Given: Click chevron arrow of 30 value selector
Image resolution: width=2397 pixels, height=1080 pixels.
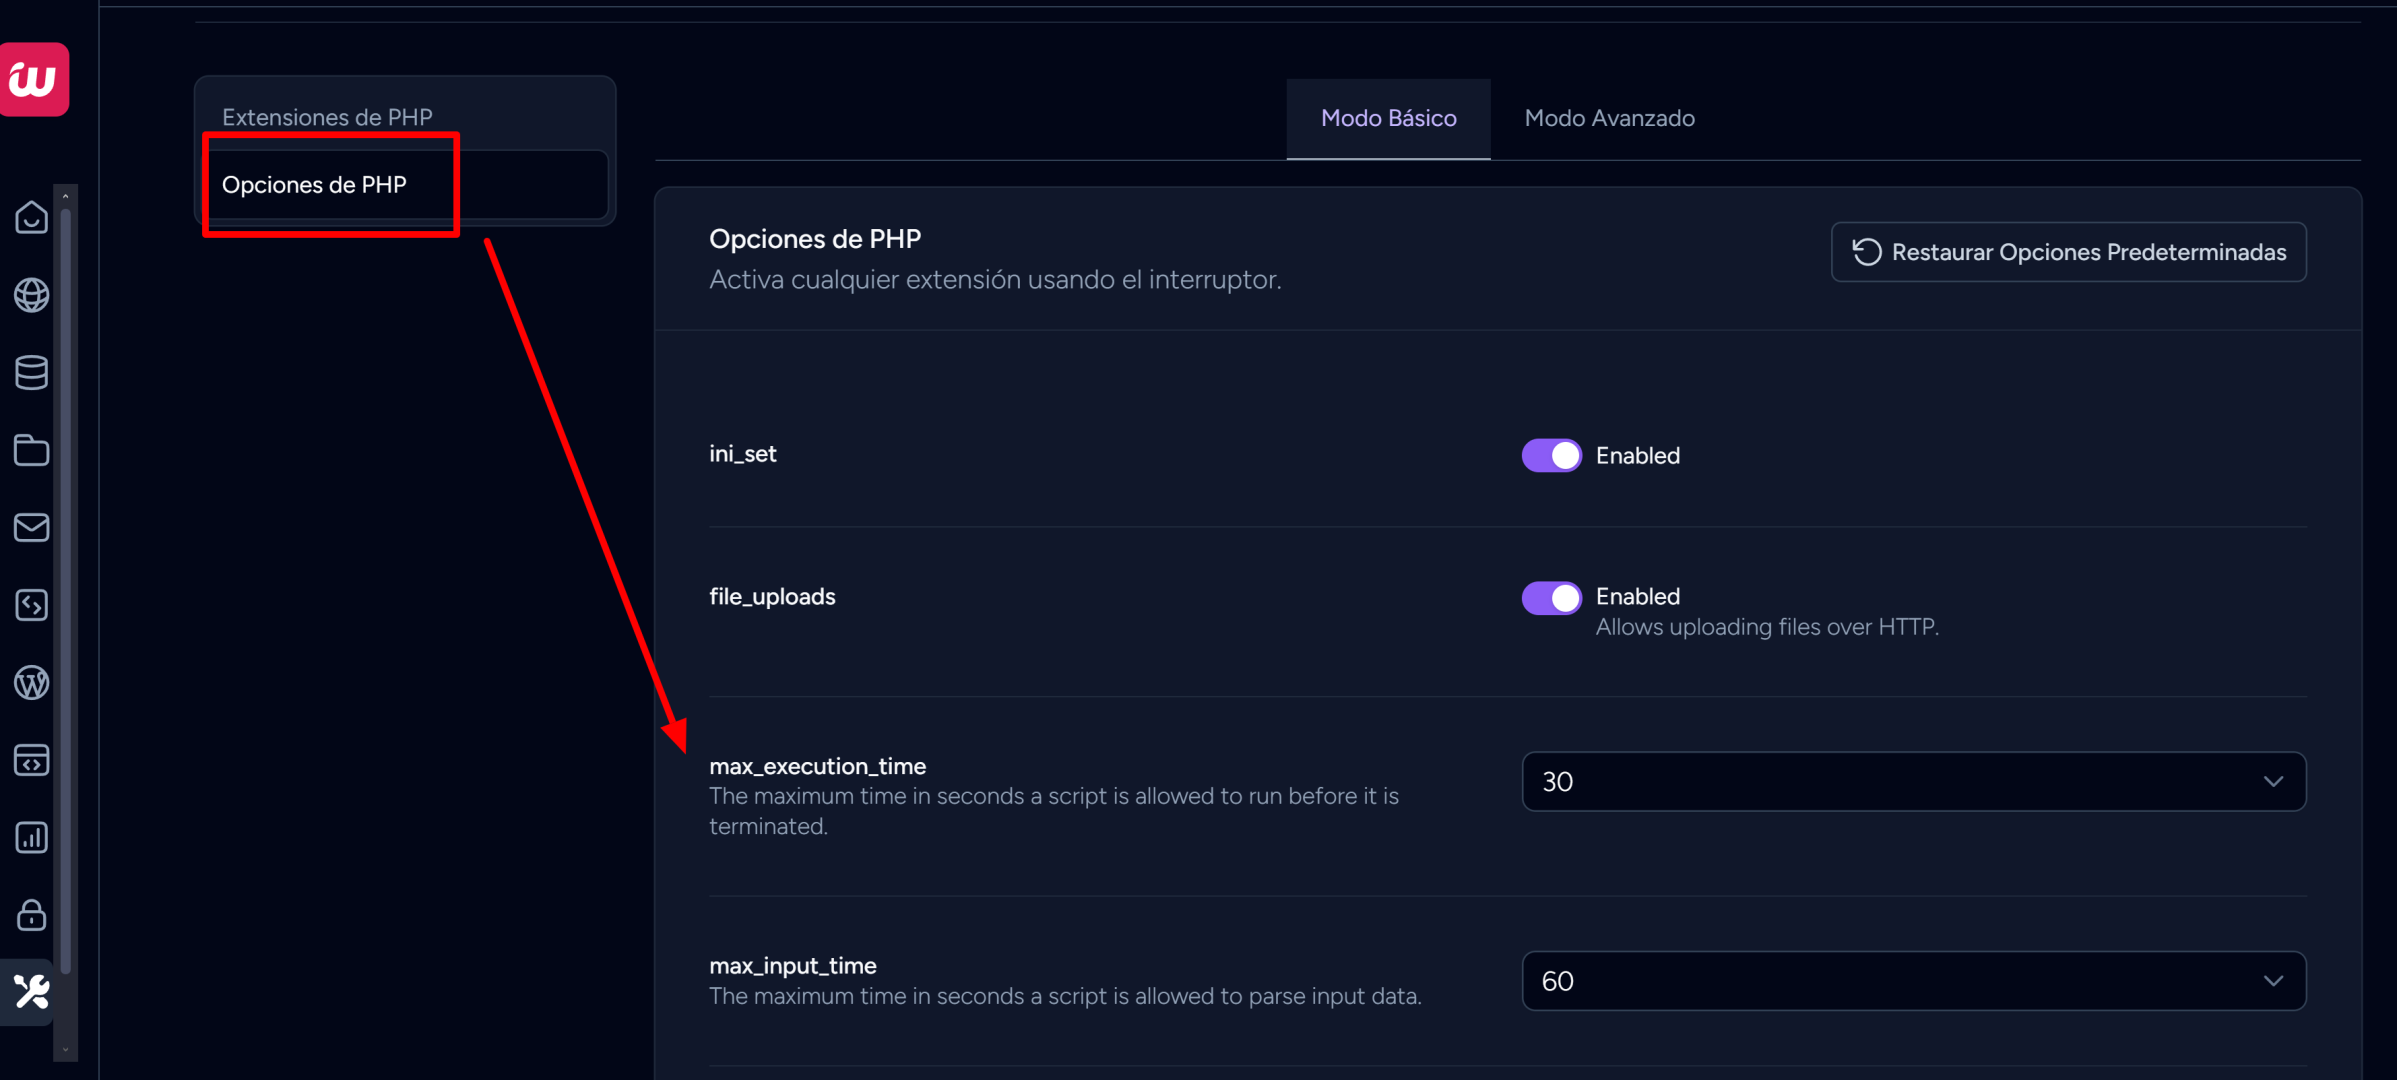Looking at the screenshot, I should click(x=2273, y=781).
